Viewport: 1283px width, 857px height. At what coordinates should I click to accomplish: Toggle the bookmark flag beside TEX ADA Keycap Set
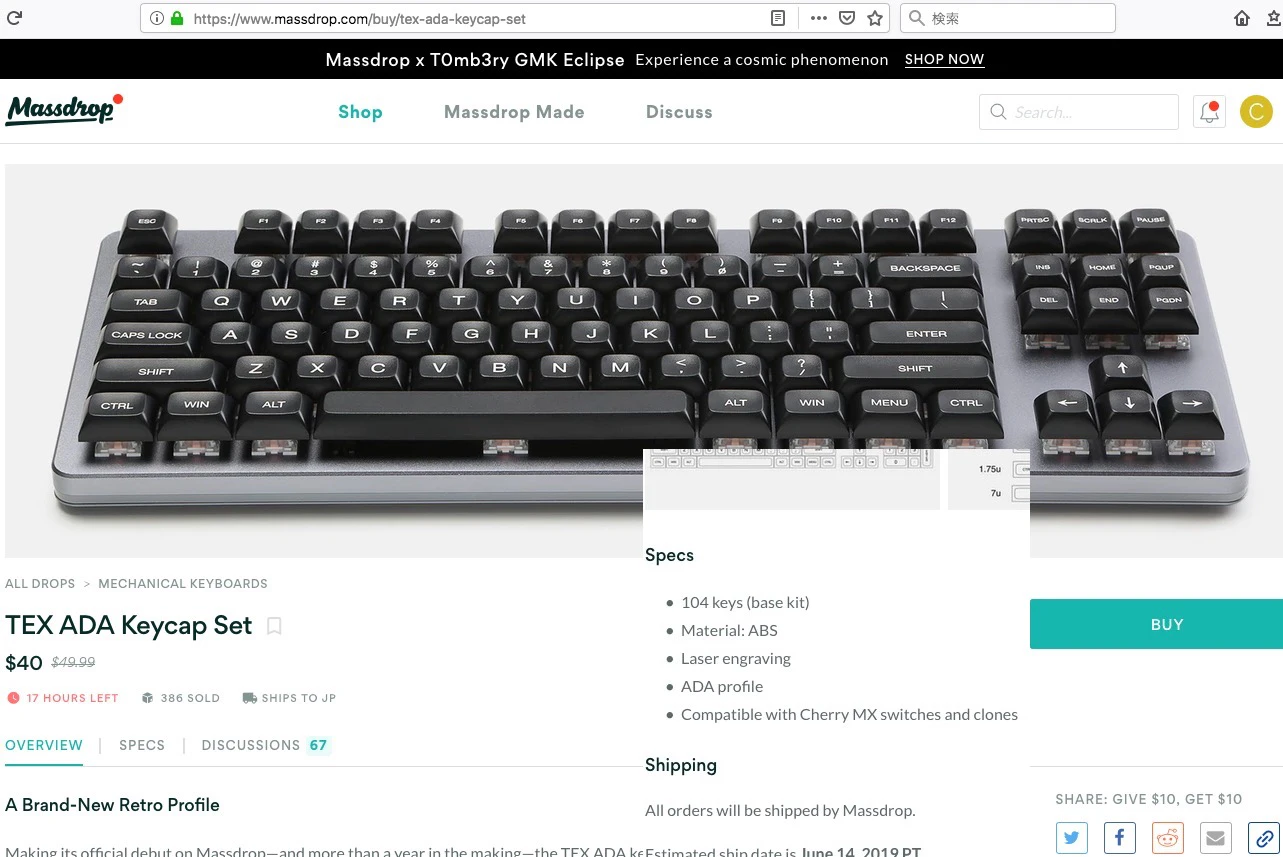274,626
